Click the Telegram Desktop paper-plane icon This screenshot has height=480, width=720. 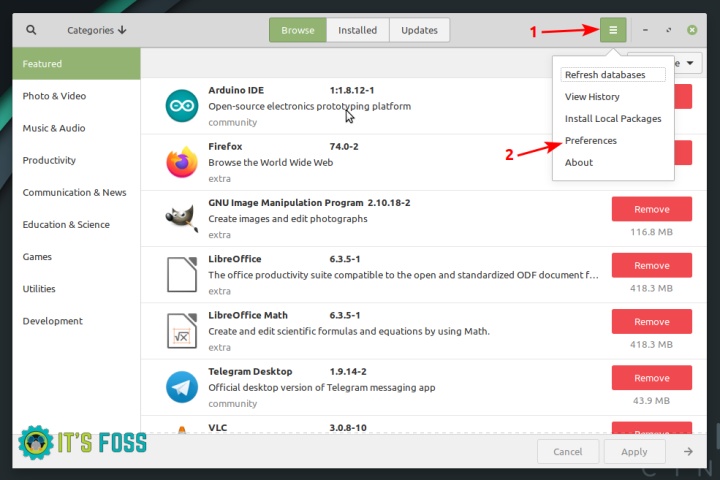[x=182, y=387]
